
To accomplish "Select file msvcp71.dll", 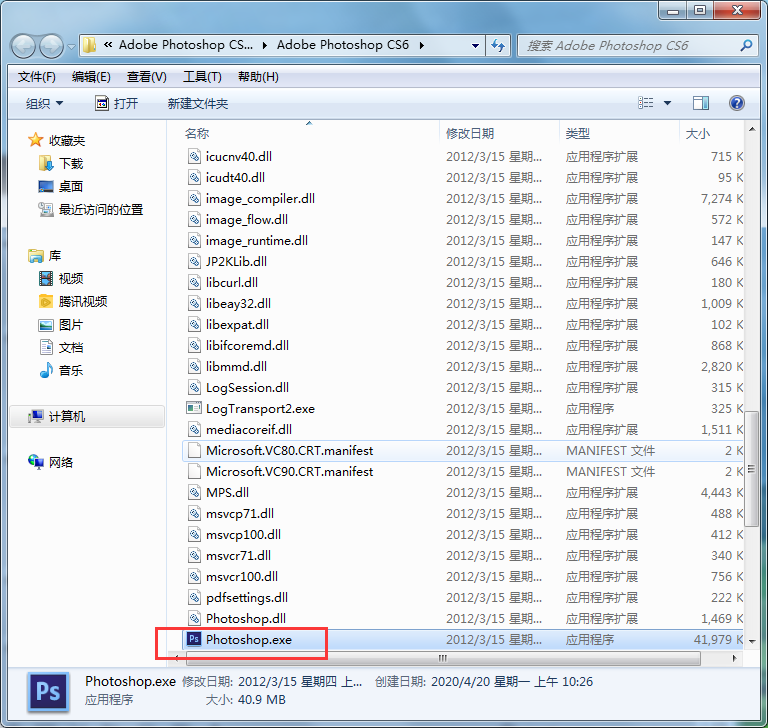I will click(240, 513).
